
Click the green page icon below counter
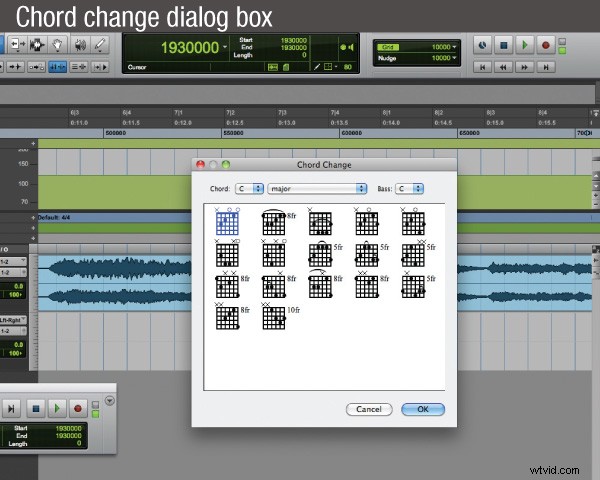[x=286, y=67]
